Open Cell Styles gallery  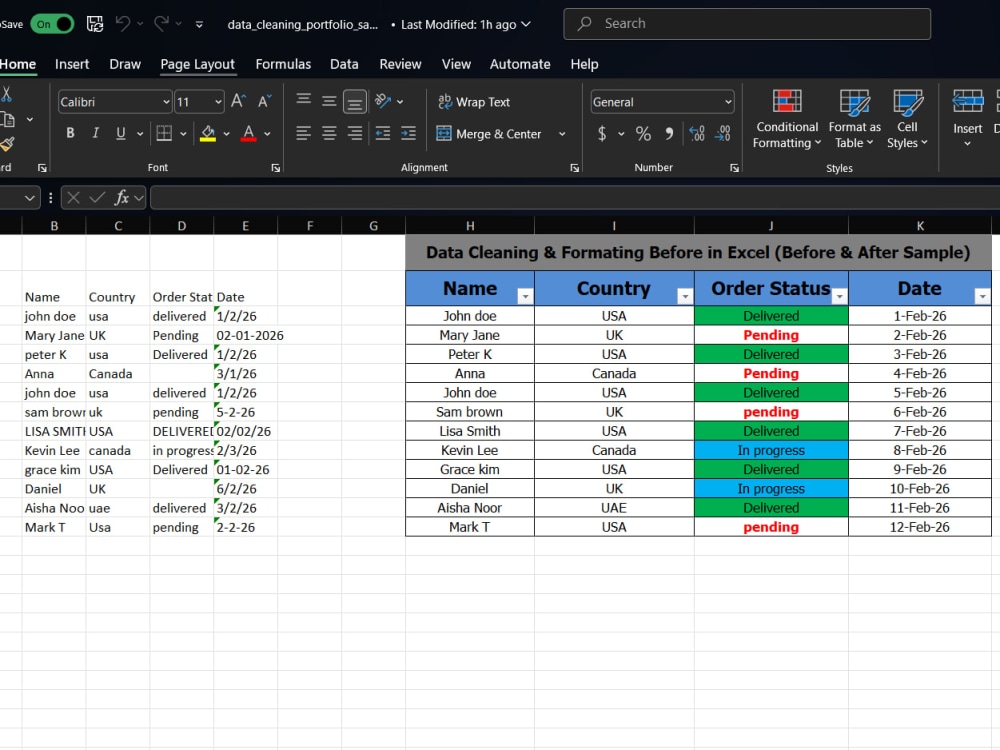[907, 120]
